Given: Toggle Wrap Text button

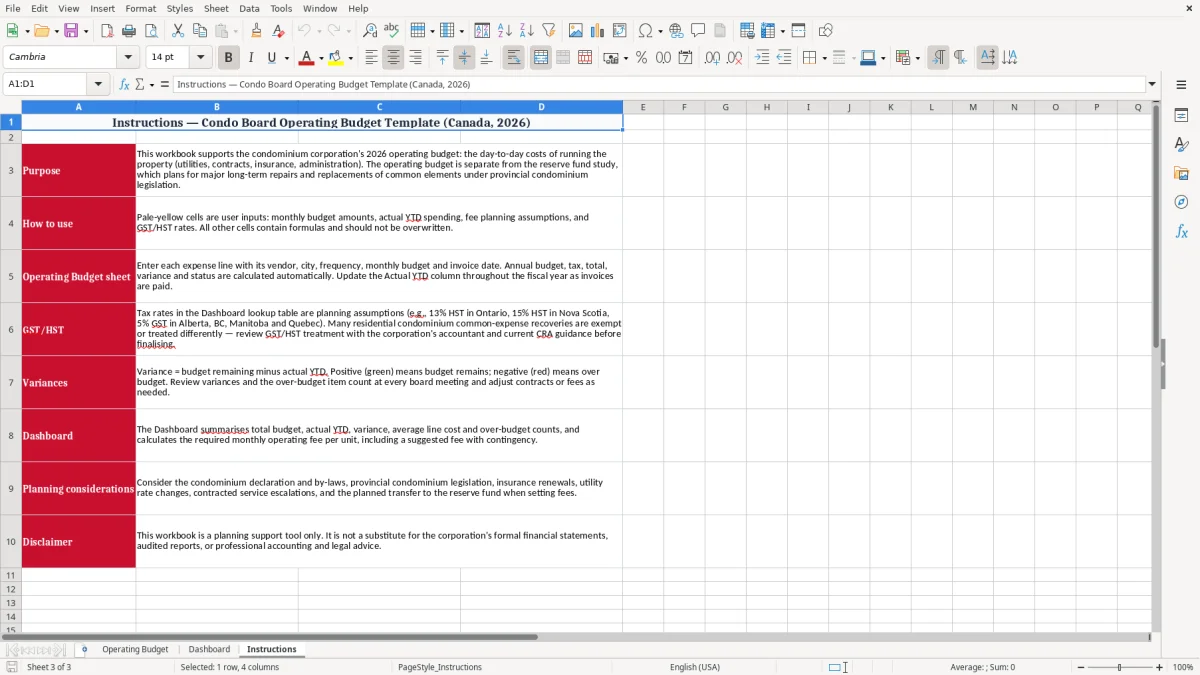Looking at the screenshot, I should [x=513, y=58].
